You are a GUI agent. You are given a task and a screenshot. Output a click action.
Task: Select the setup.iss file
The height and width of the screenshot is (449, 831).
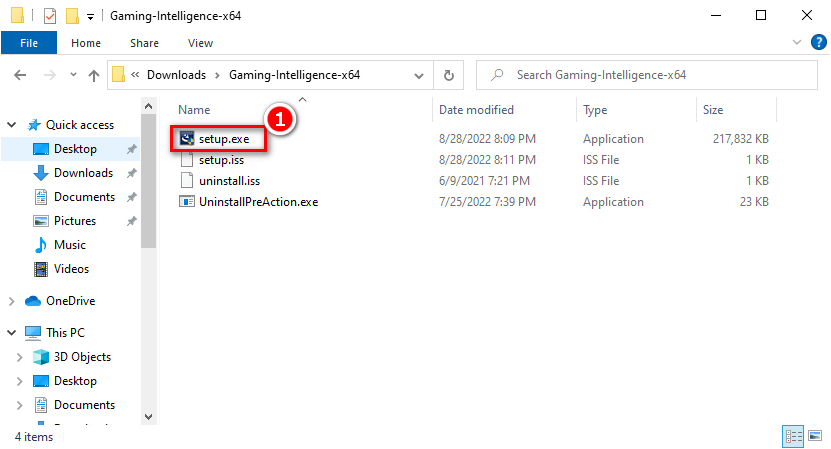click(x=221, y=160)
